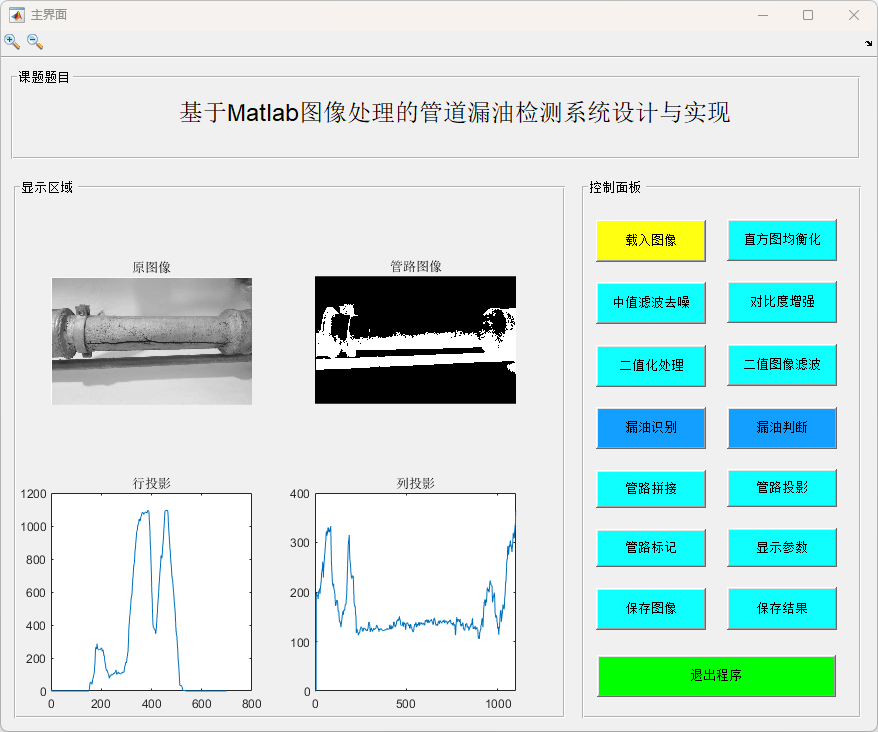Start 二值化处理 binarization
878x732 pixels.
click(x=651, y=365)
